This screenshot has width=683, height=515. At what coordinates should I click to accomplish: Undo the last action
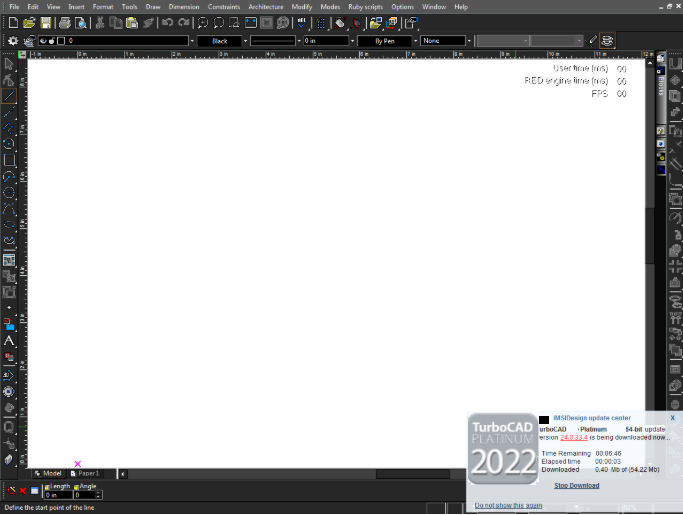[x=167, y=23]
